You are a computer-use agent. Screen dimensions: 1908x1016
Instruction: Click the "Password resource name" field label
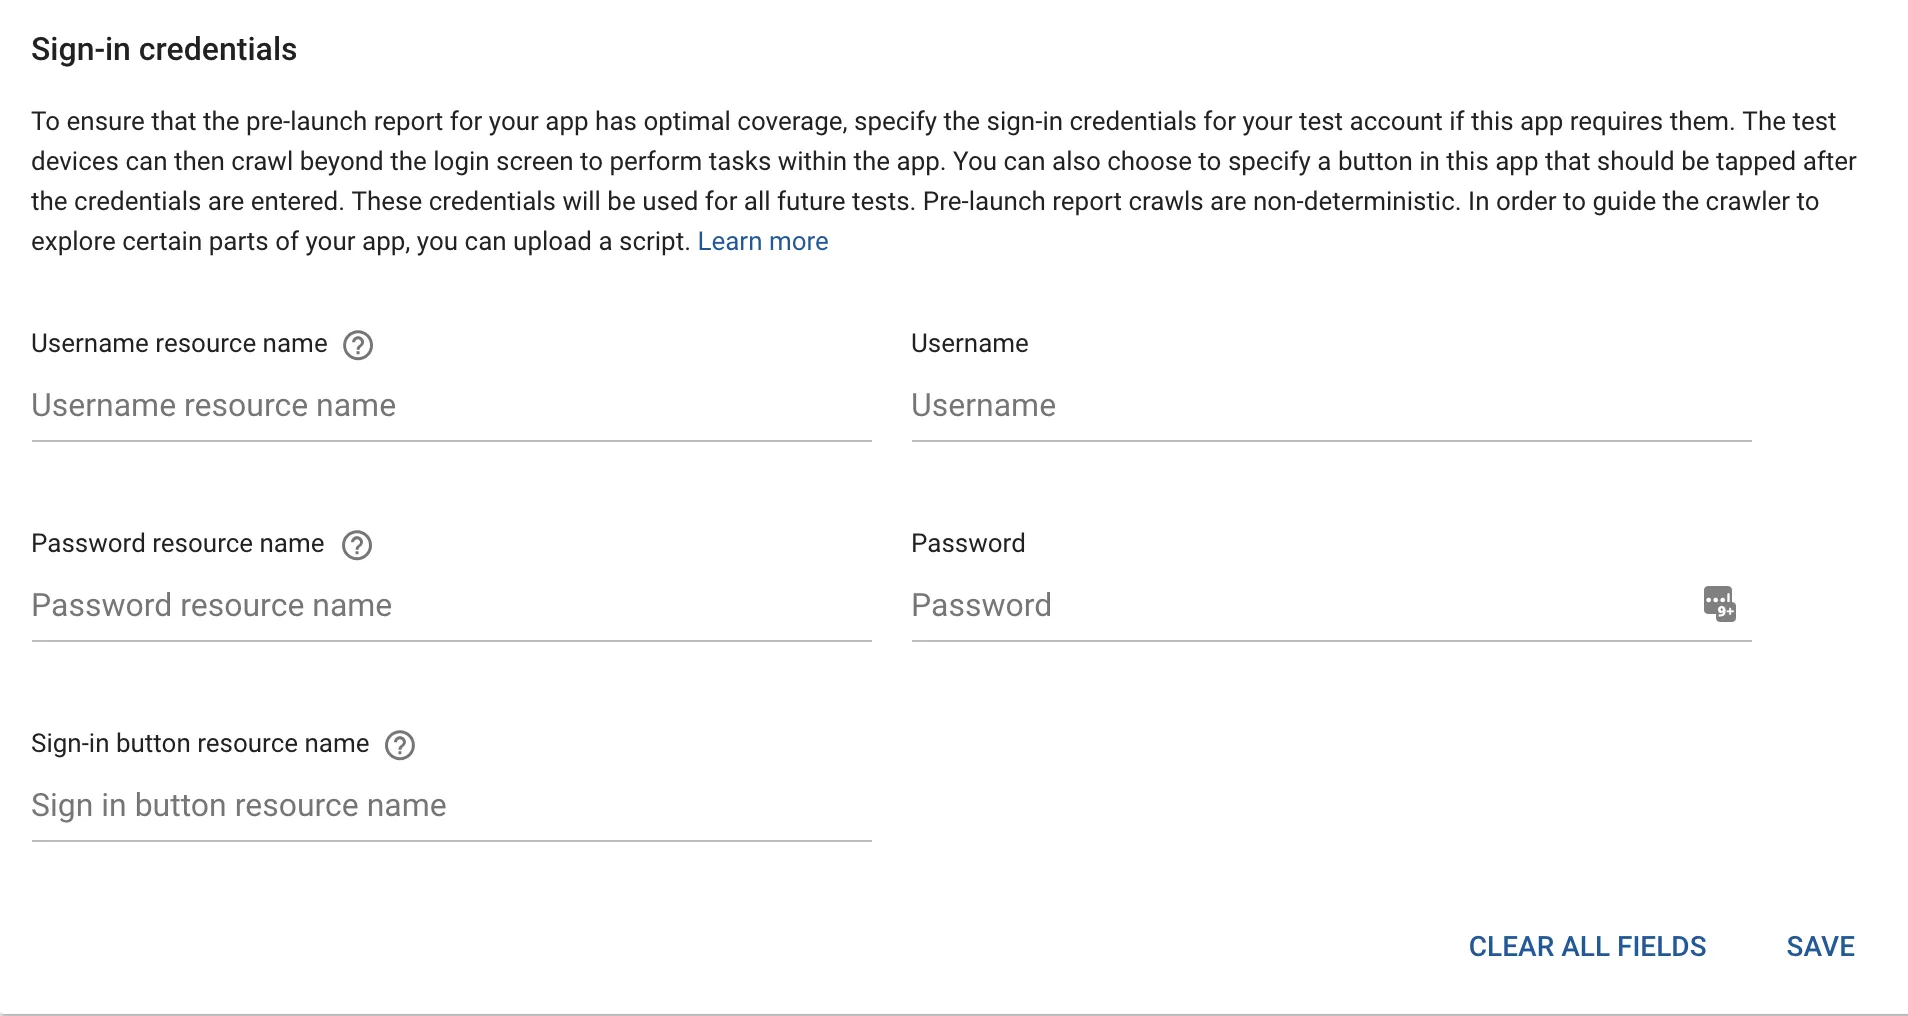tap(178, 544)
